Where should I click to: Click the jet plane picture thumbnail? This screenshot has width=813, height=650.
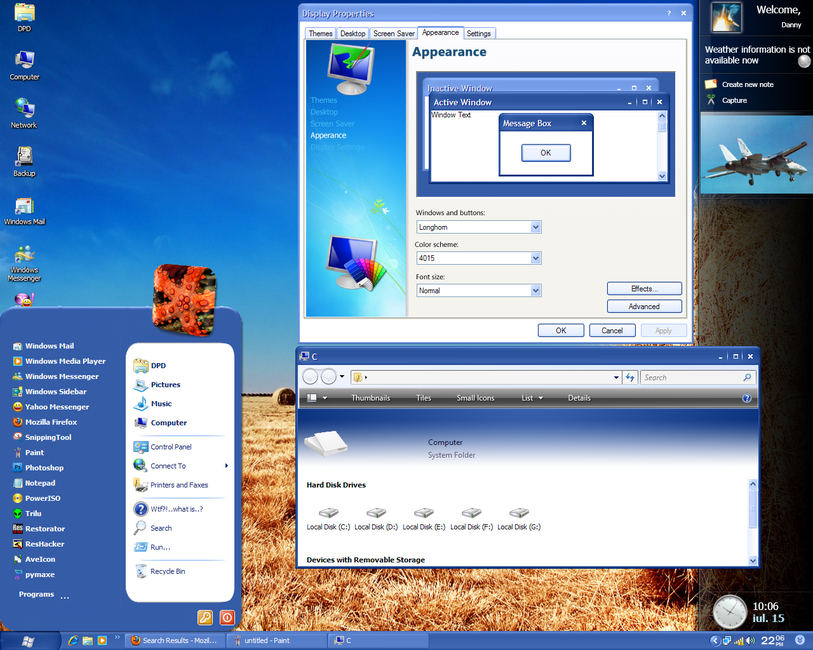tap(756, 153)
